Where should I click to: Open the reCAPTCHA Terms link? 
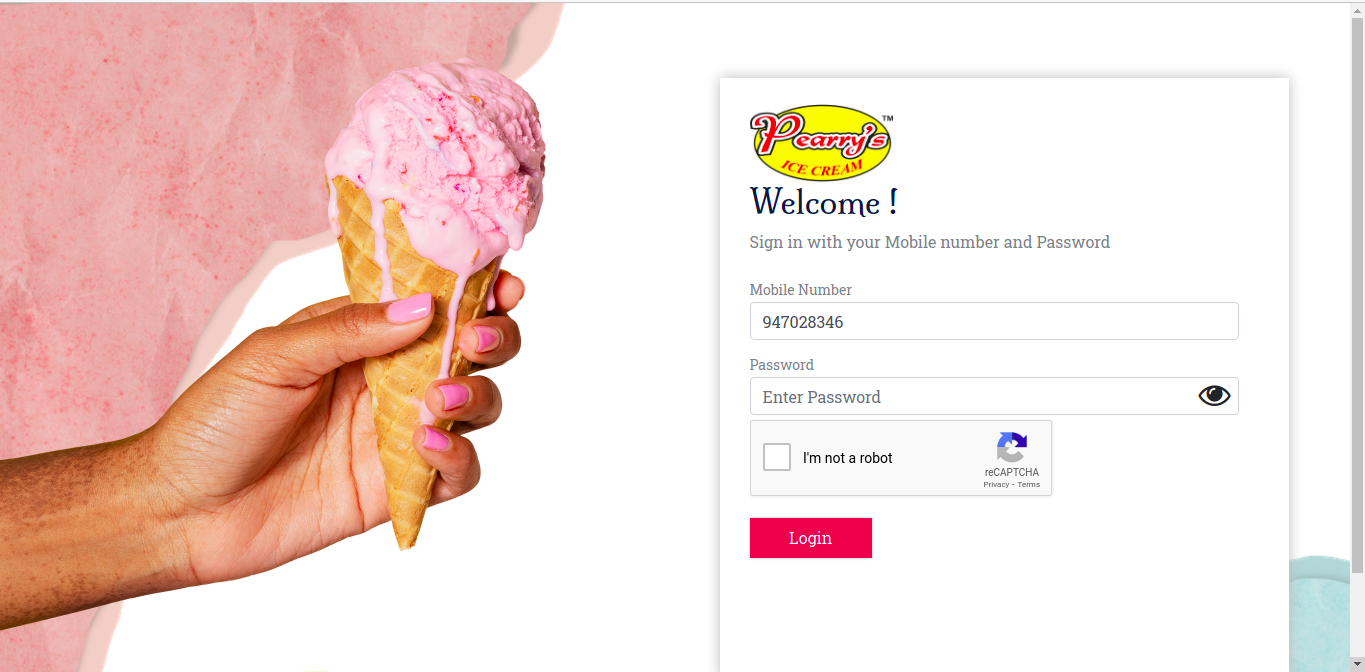[x=1029, y=485]
